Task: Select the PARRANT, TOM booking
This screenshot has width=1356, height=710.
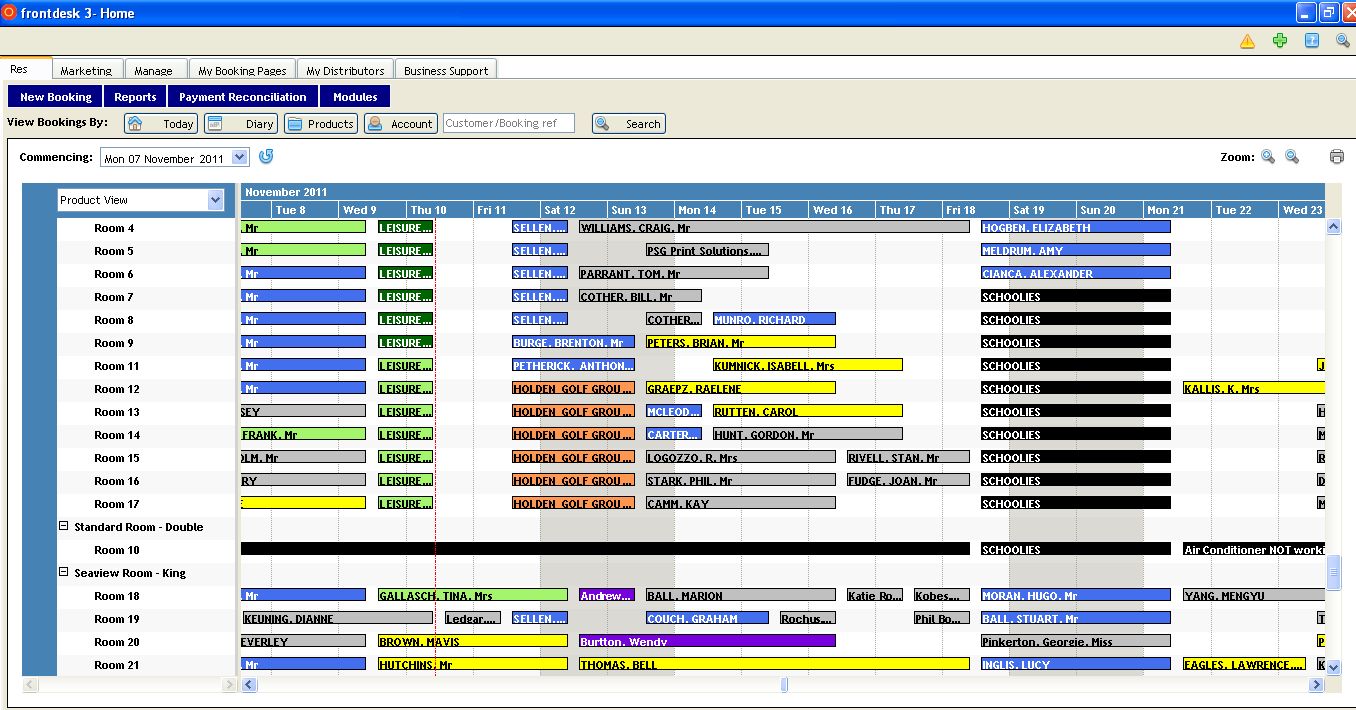Action: [674, 273]
